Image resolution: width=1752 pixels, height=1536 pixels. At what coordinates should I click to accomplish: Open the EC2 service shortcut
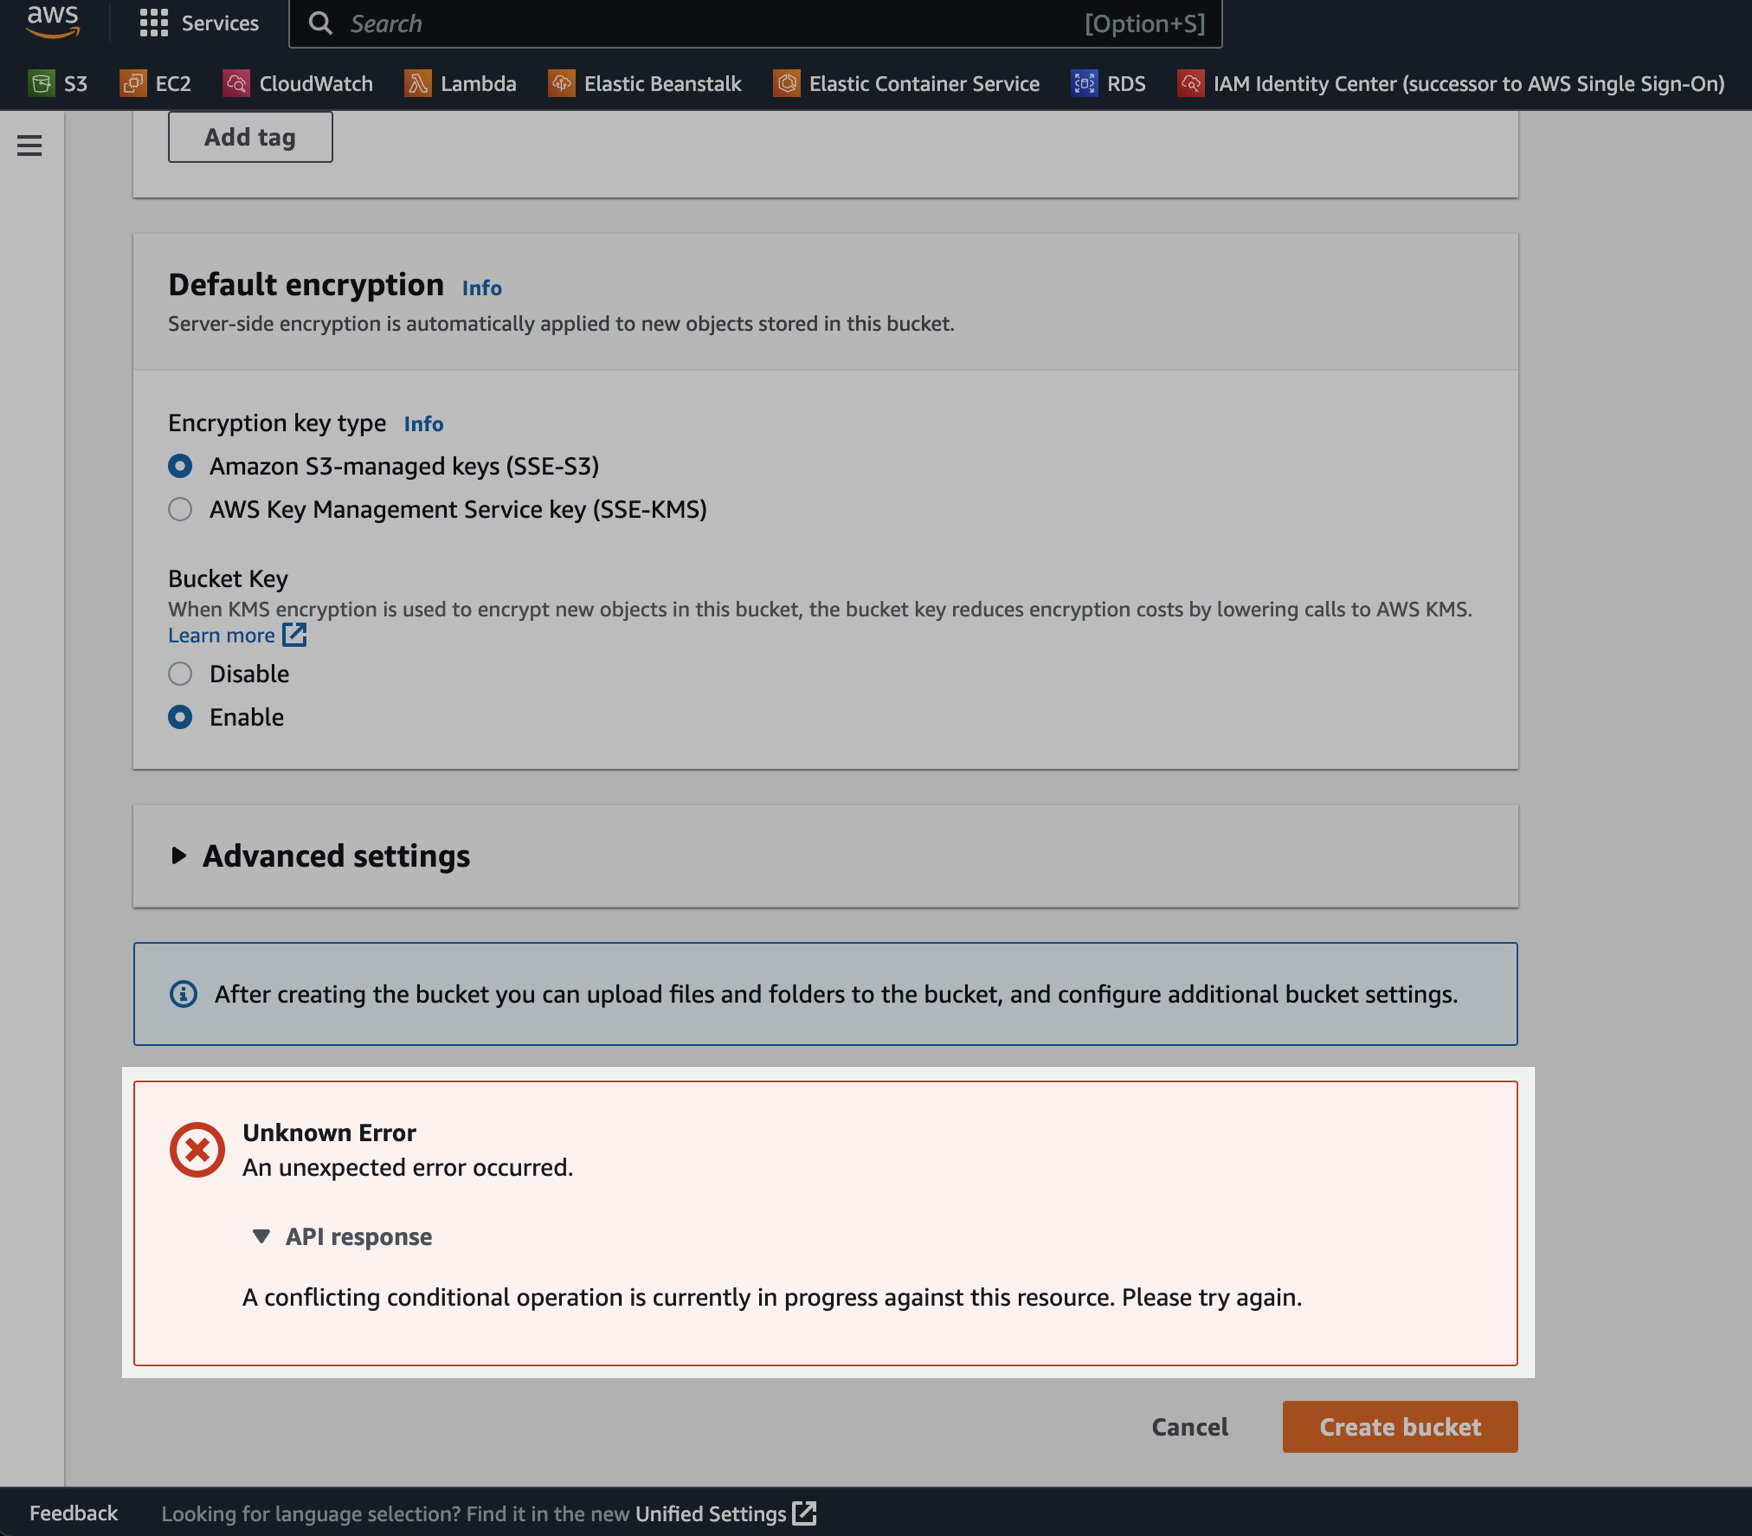click(156, 84)
